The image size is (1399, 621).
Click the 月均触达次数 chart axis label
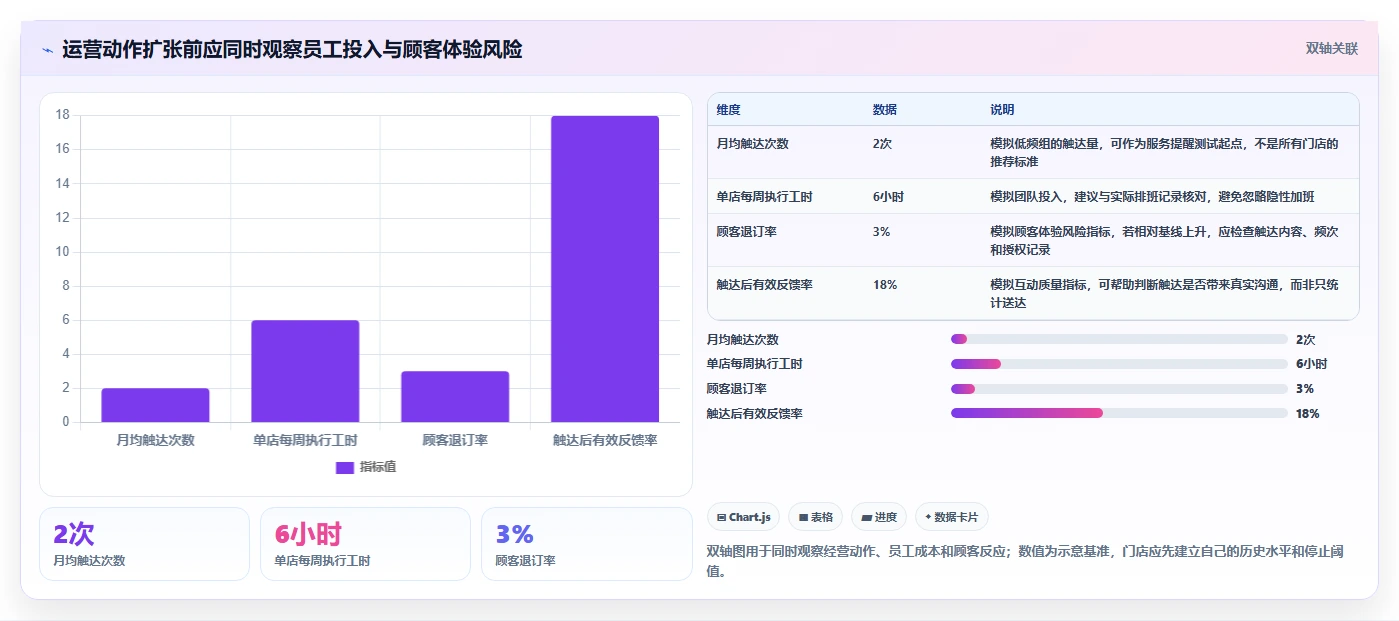tap(155, 440)
